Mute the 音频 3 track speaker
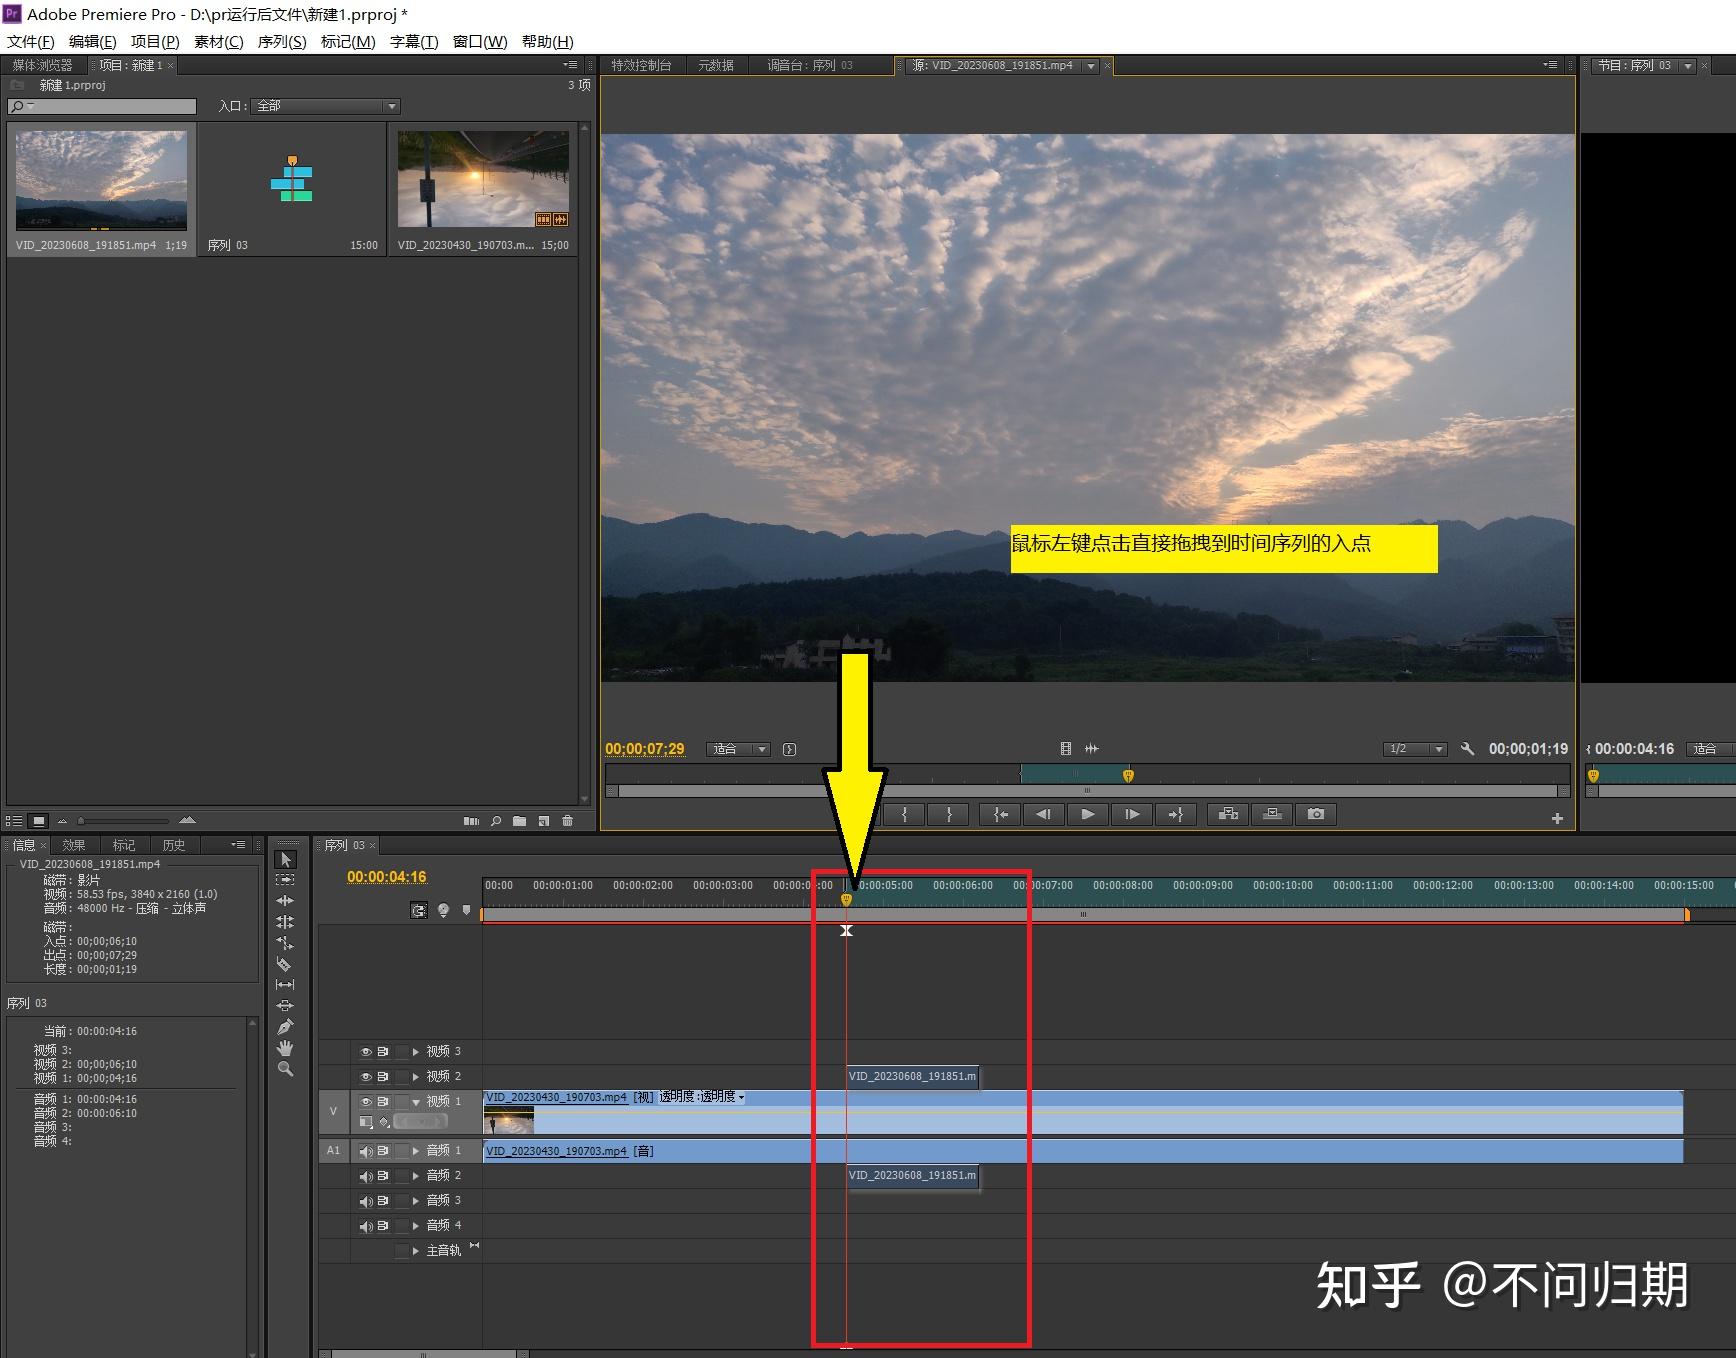The image size is (1736, 1358). tap(366, 1201)
